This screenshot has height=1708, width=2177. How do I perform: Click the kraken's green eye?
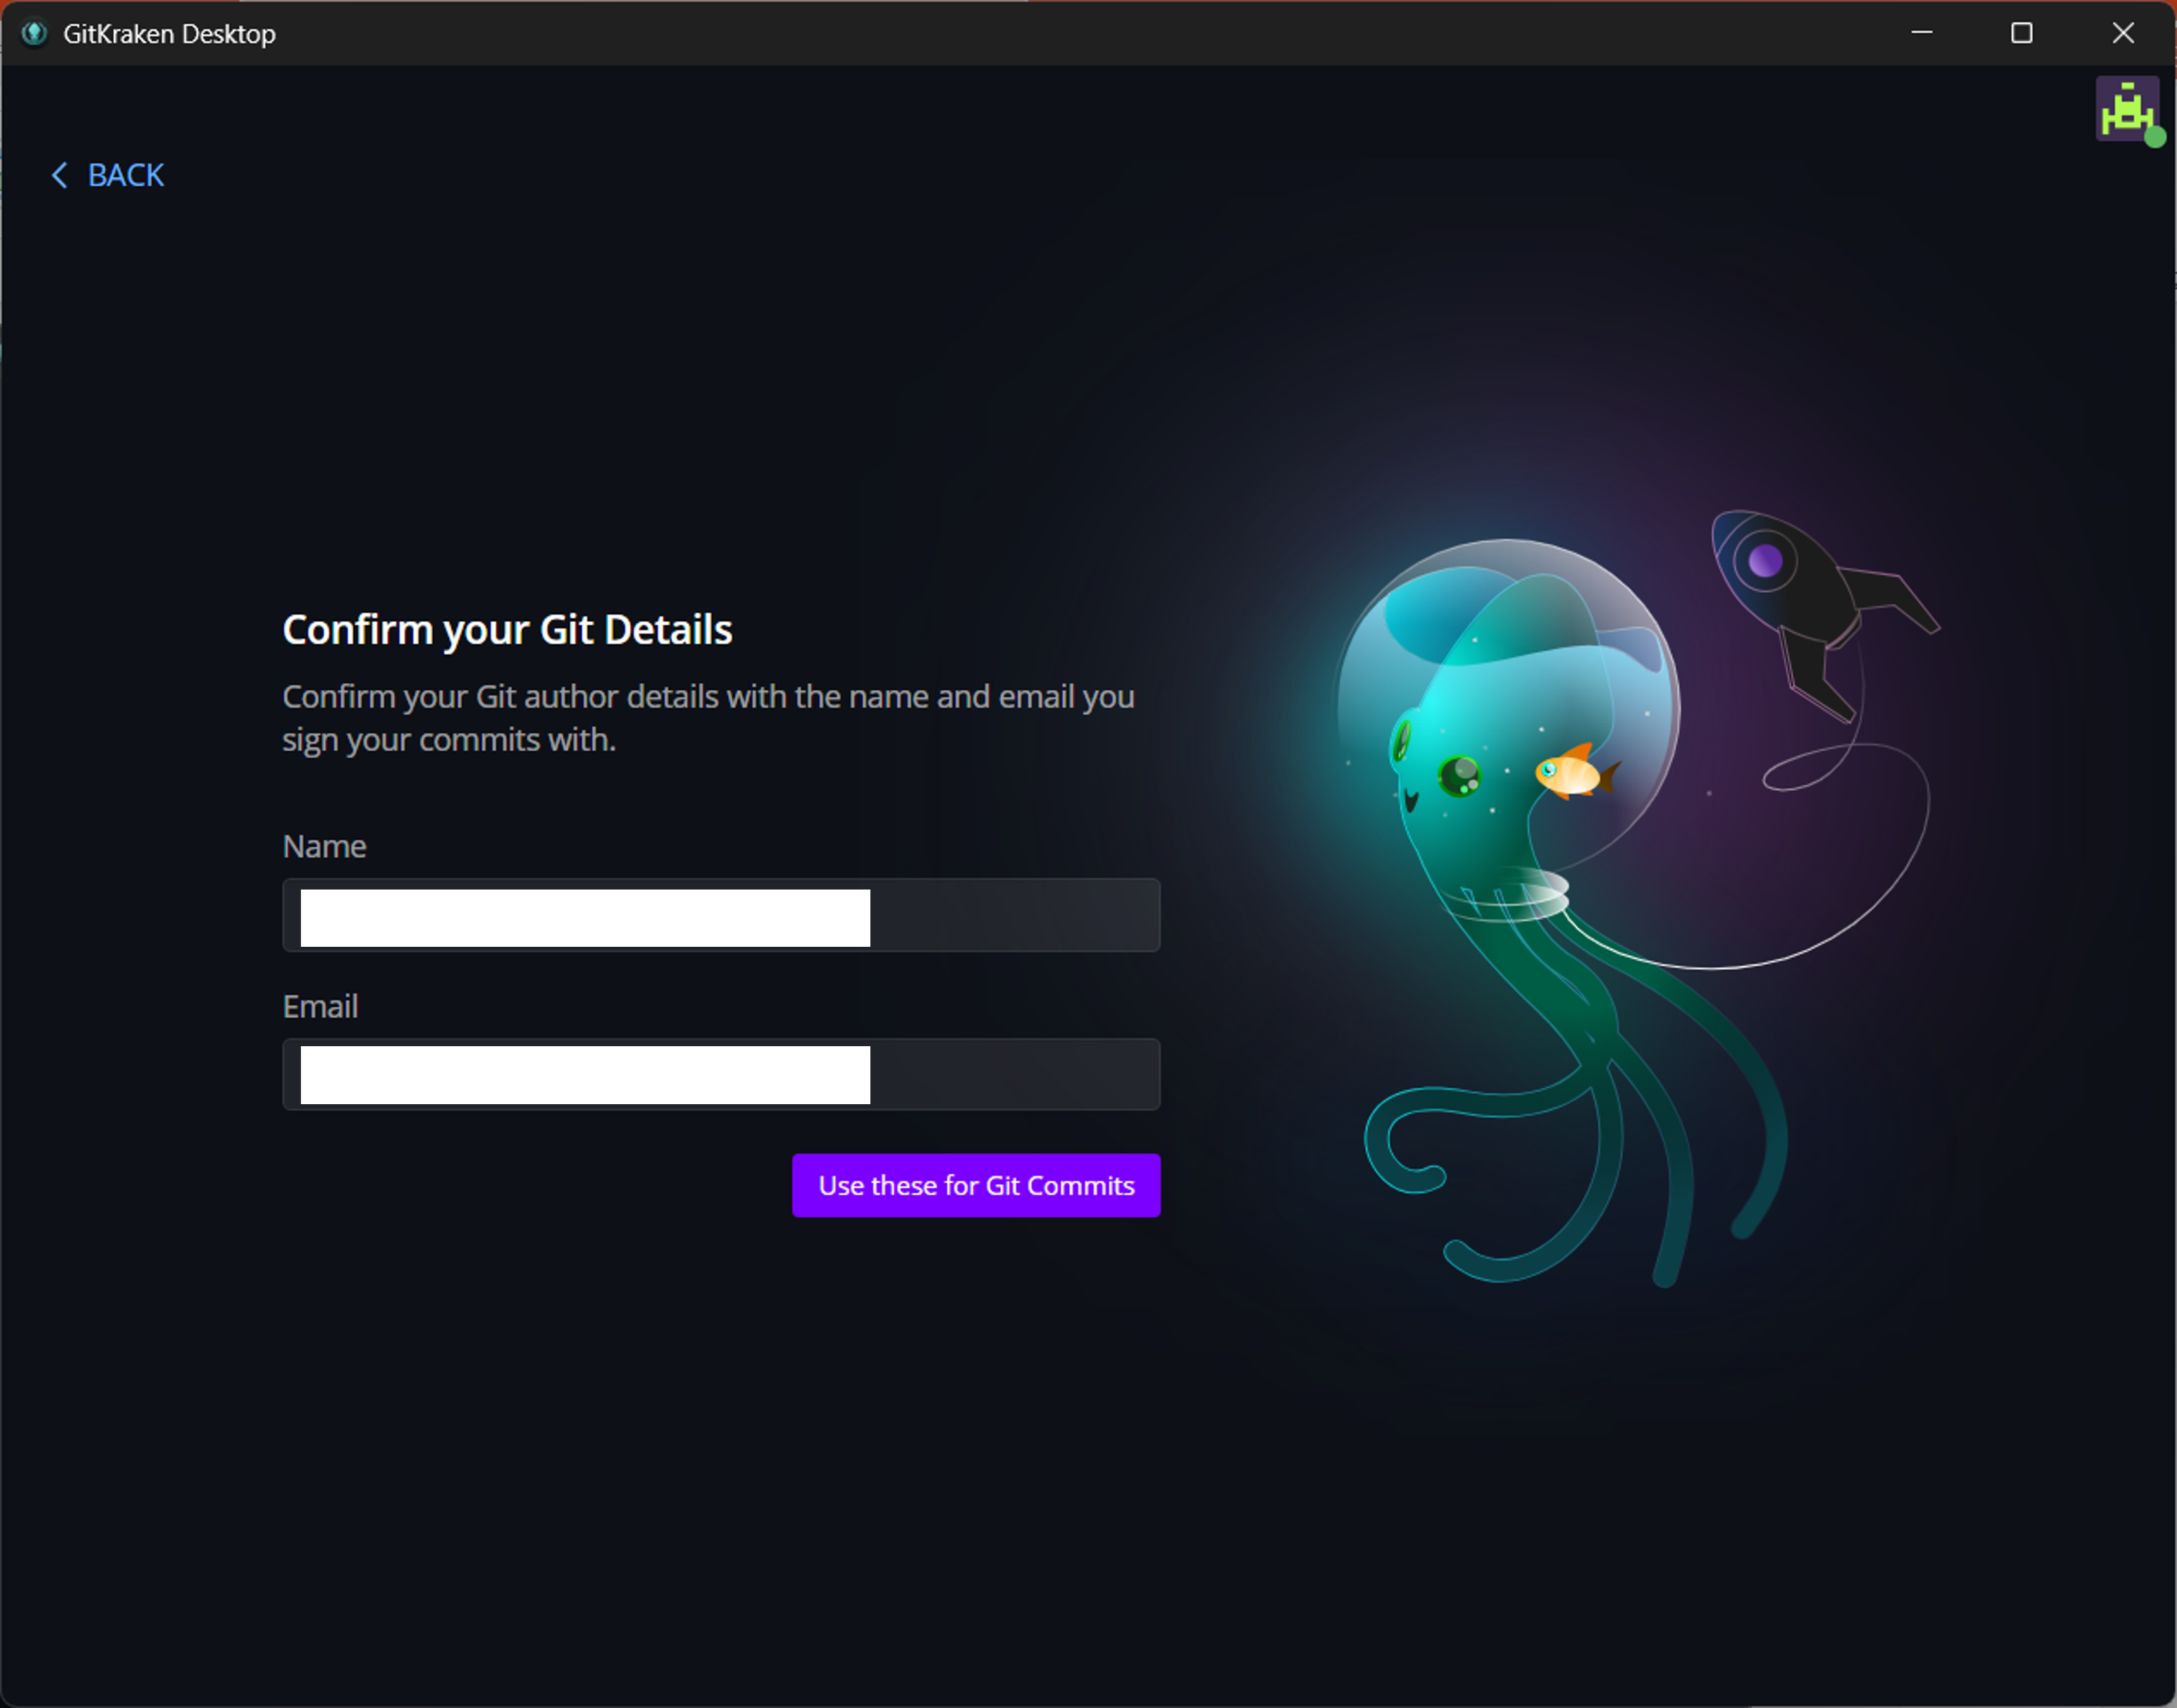click(1459, 775)
